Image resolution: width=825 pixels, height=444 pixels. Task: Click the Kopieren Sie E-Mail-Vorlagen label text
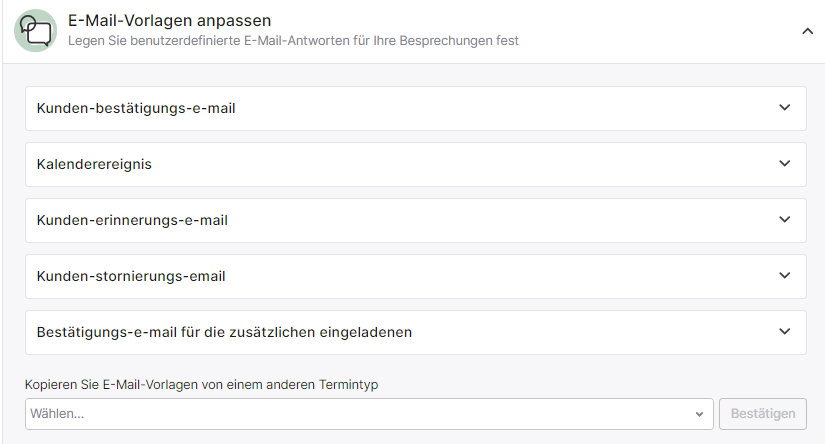202,385
